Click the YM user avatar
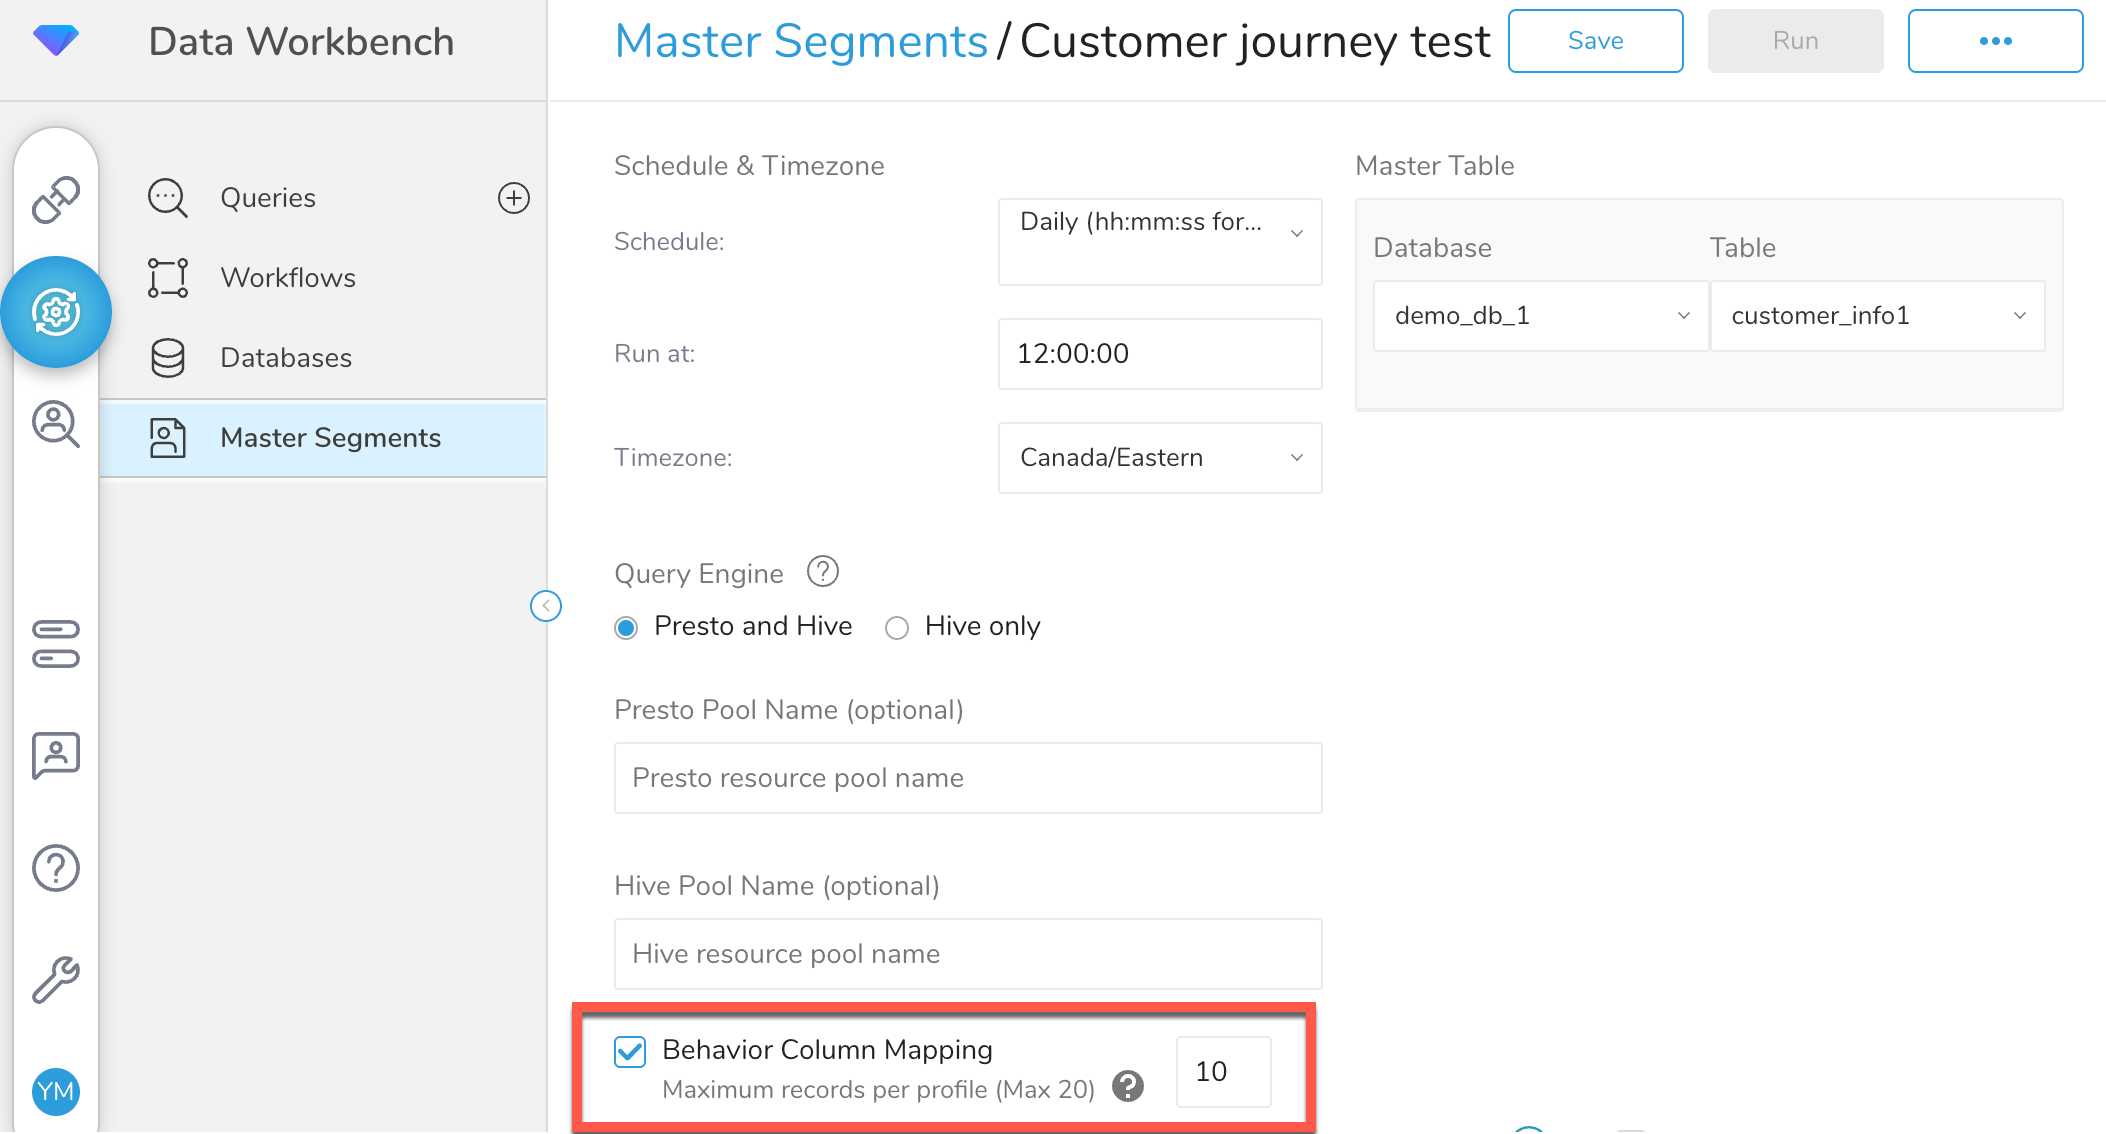Screen dimensions: 2106x1134 56,1091
